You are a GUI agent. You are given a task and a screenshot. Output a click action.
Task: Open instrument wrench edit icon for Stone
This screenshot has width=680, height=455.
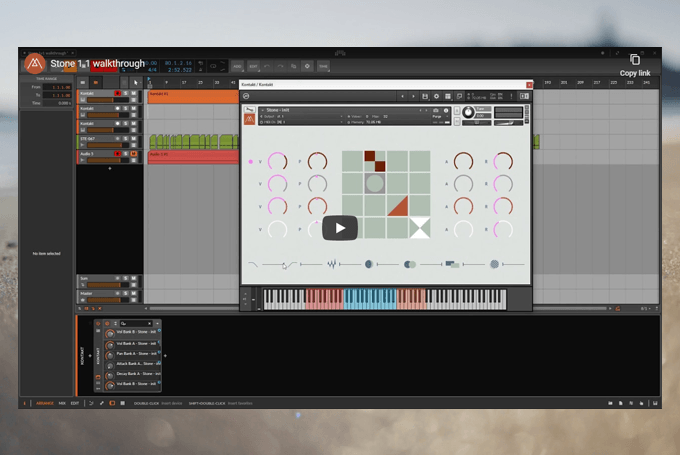tap(249, 110)
